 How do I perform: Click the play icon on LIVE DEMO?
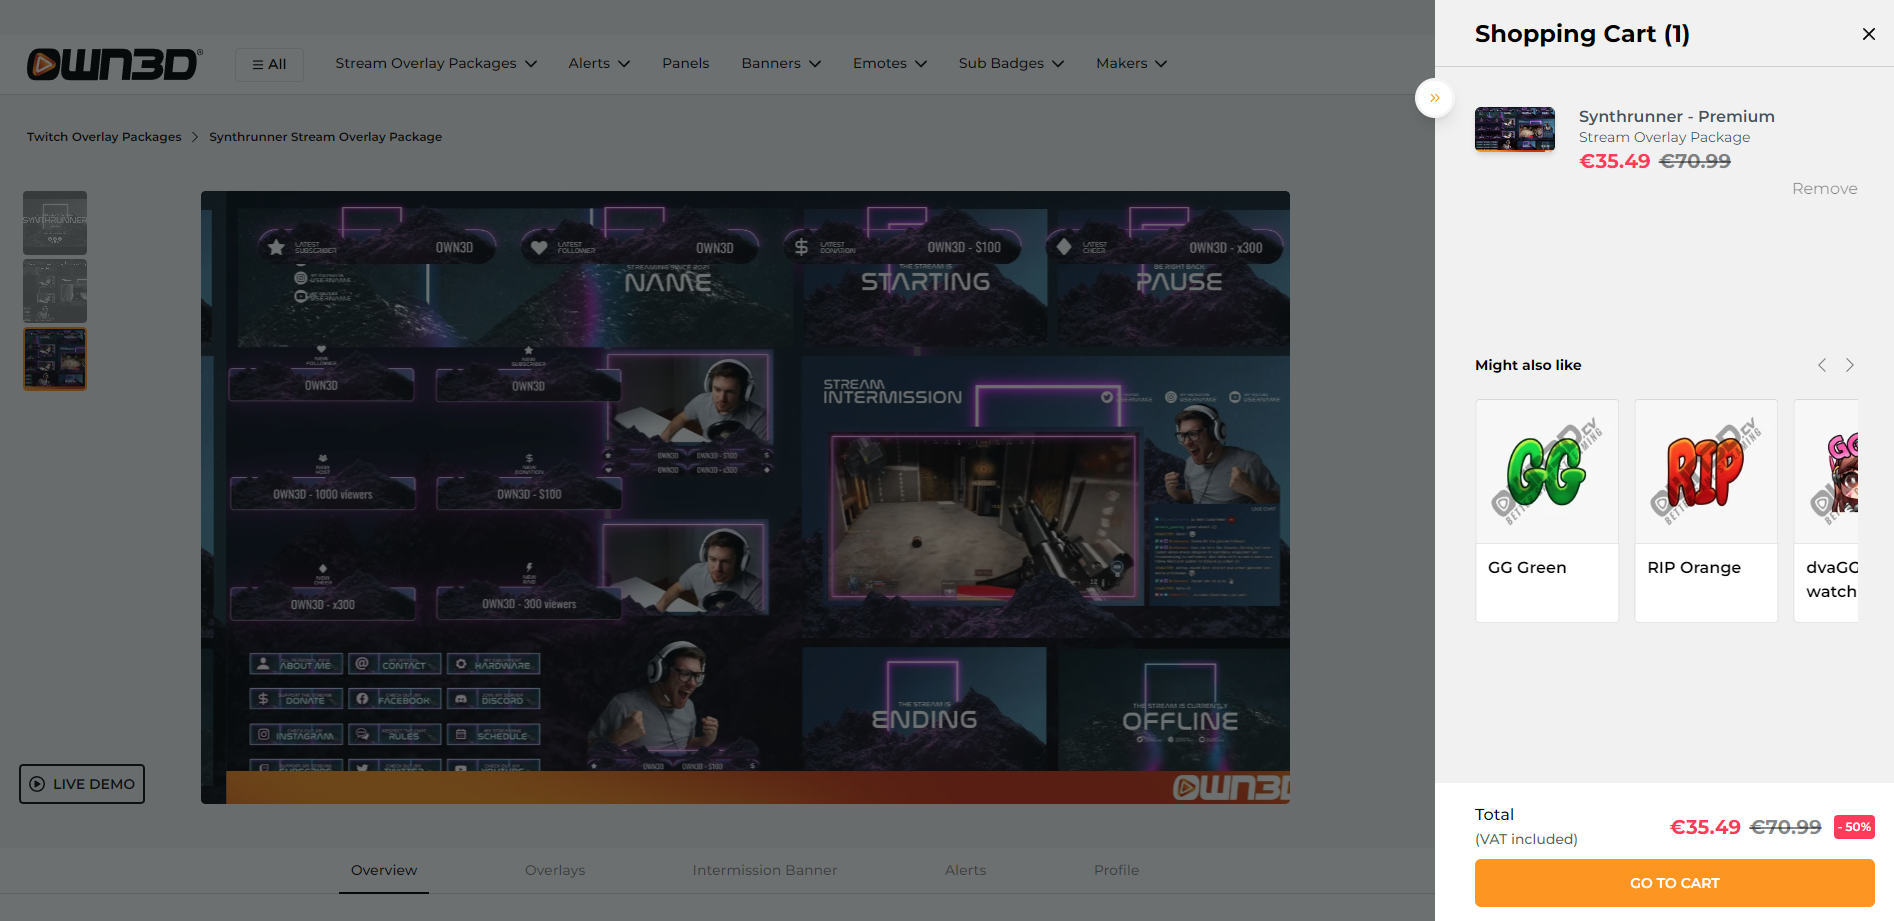[37, 784]
